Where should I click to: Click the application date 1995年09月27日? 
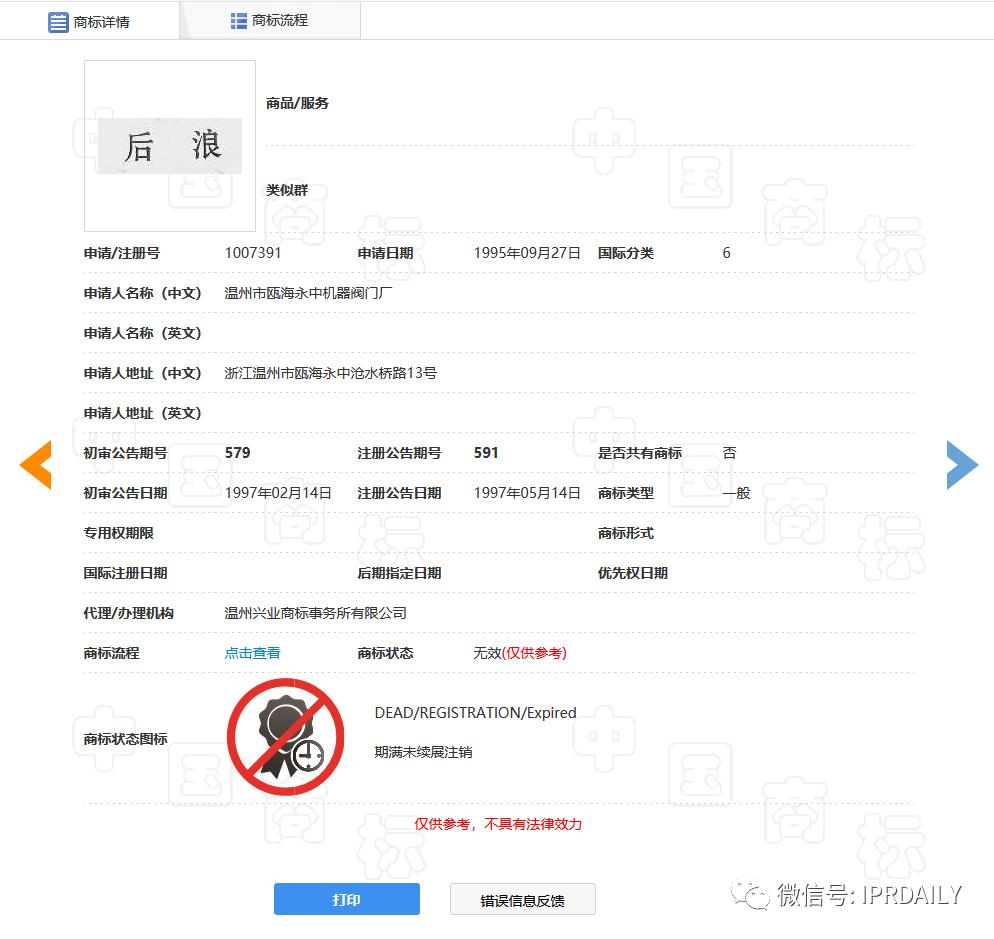point(526,253)
